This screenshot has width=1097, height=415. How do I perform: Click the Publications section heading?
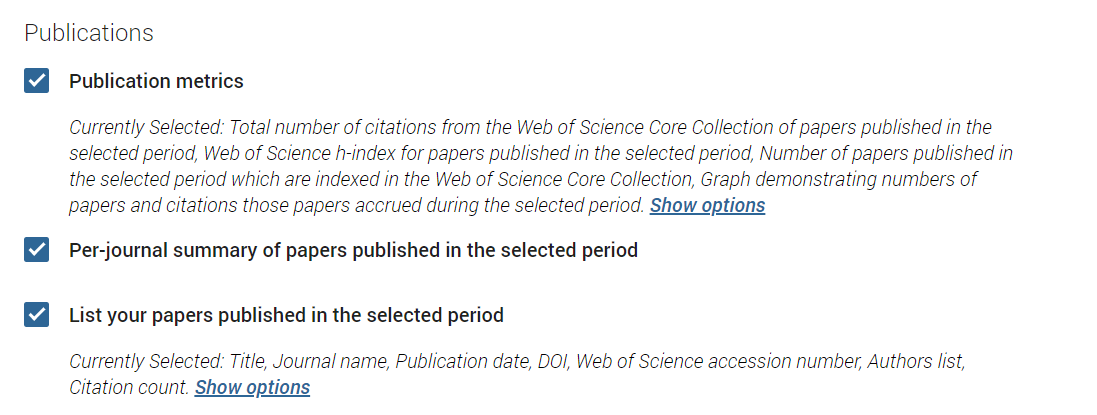tap(89, 33)
